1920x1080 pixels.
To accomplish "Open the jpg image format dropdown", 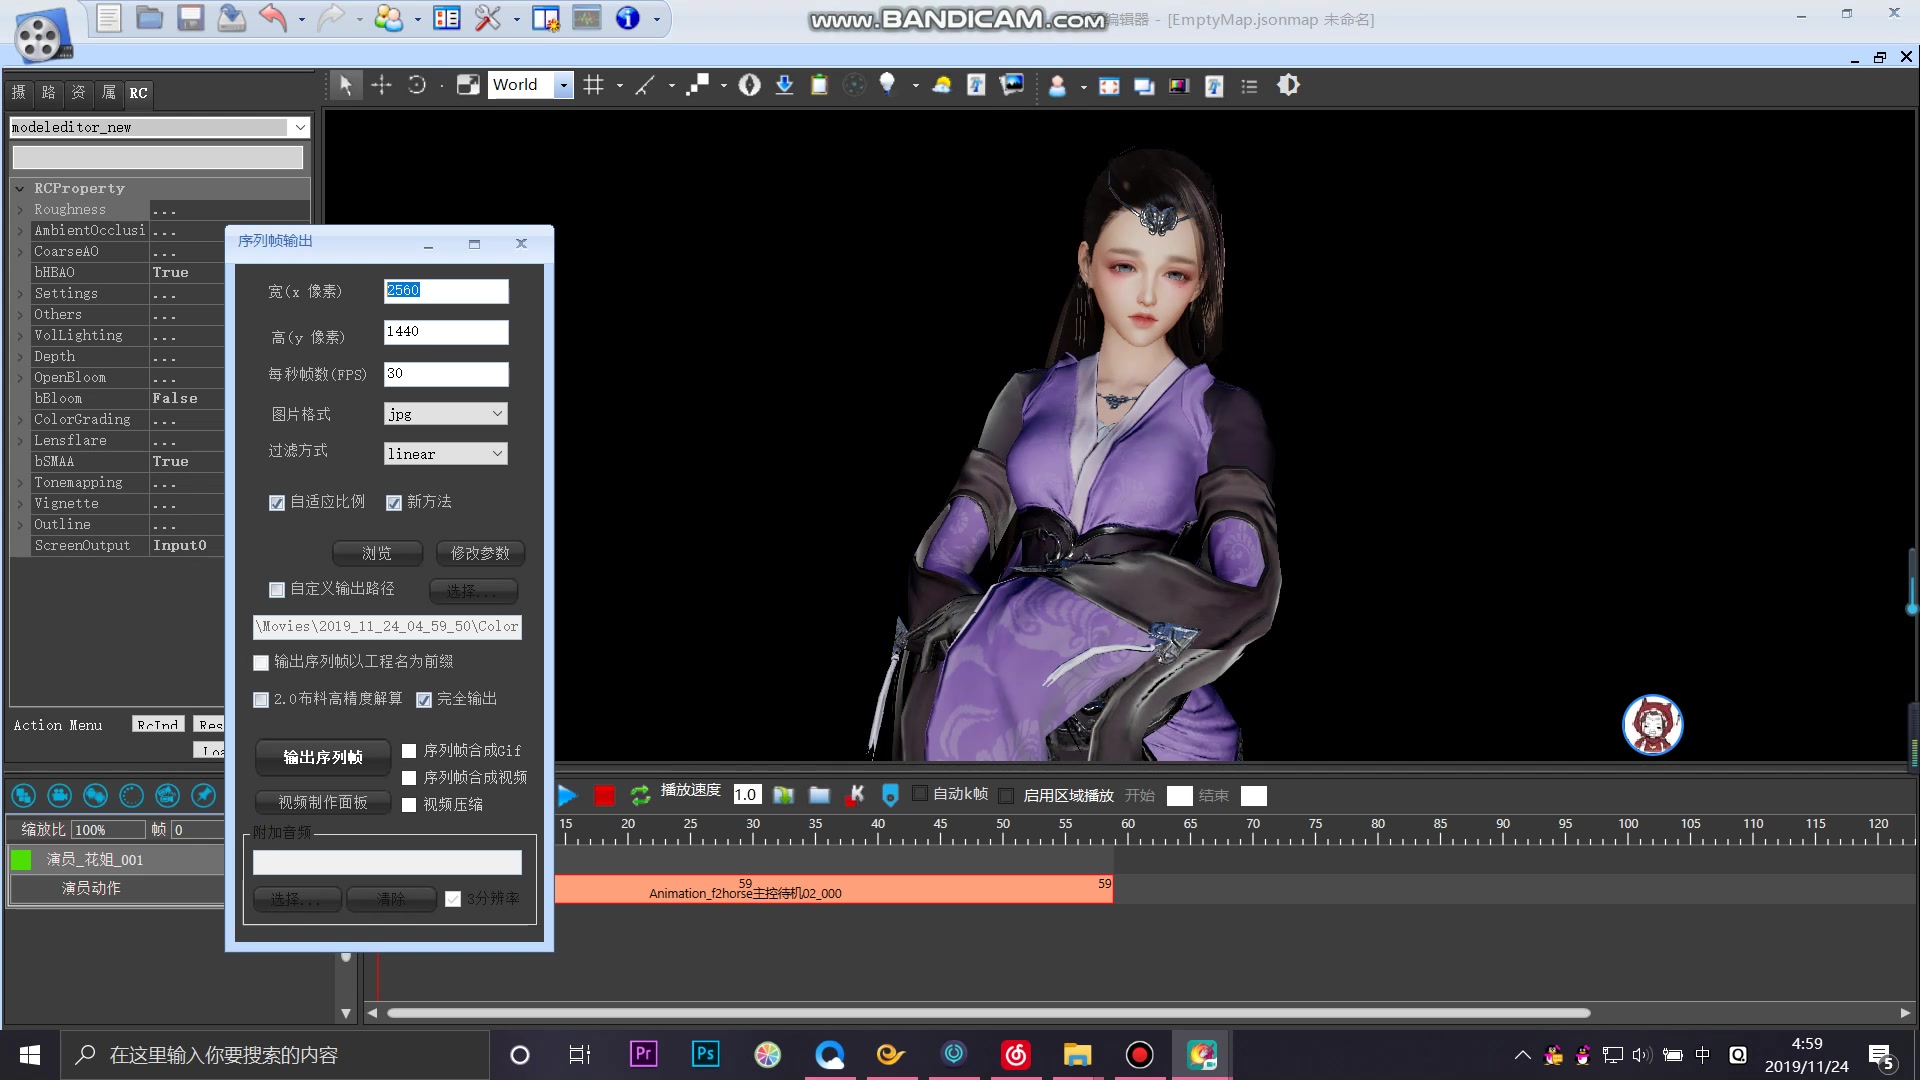I will point(445,414).
